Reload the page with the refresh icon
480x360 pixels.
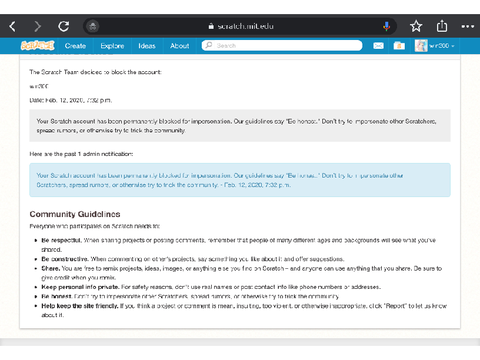click(63, 26)
